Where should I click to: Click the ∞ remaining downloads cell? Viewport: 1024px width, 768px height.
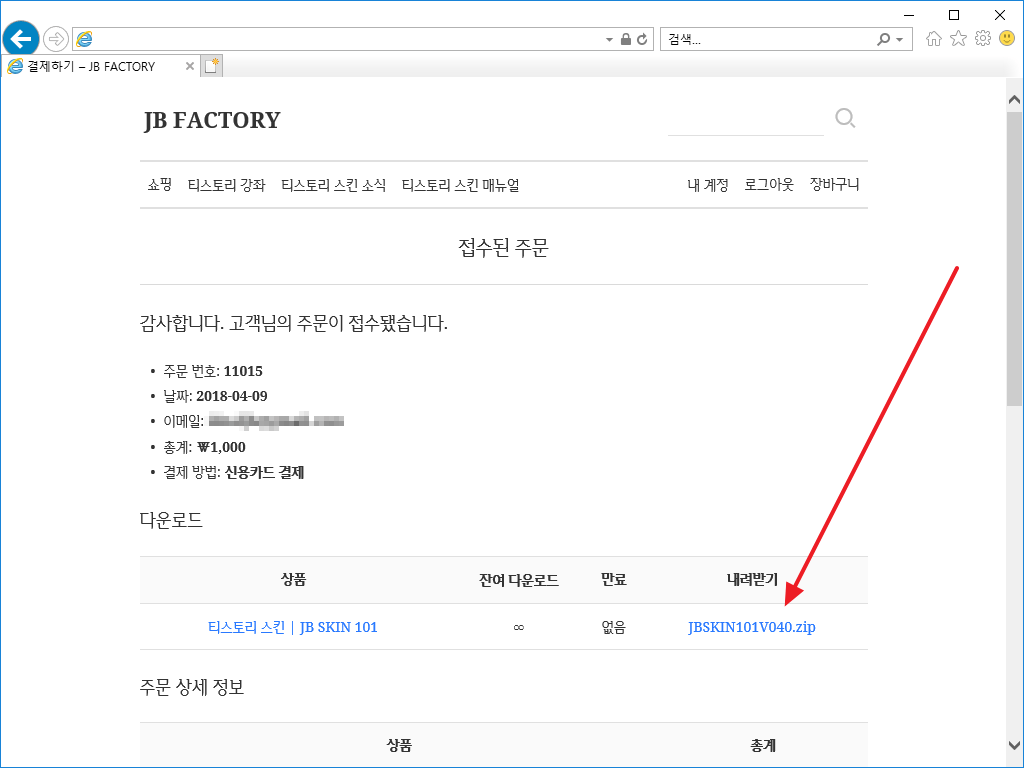coord(519,628)
